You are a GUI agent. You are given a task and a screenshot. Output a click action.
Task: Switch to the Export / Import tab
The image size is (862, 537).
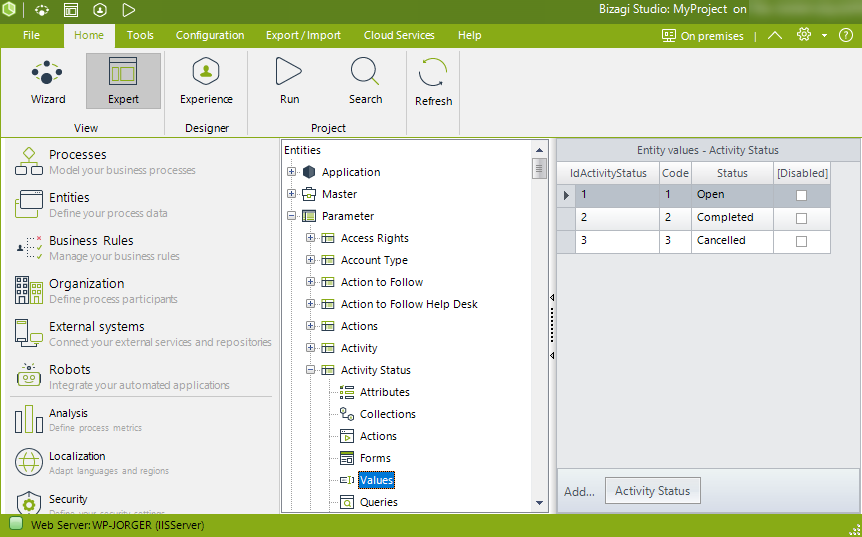(303, 35)
